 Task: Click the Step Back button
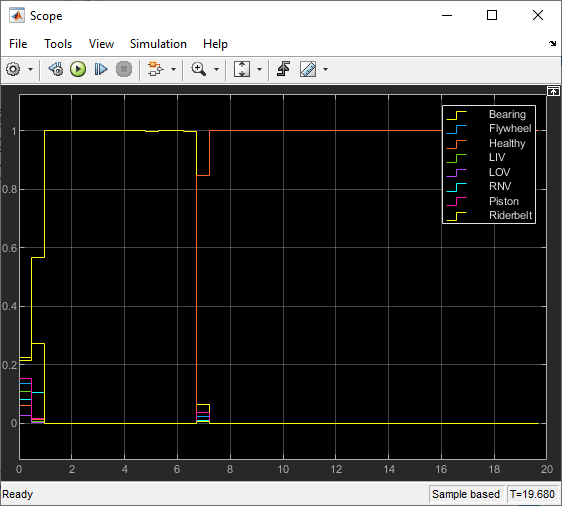point(56,69)
